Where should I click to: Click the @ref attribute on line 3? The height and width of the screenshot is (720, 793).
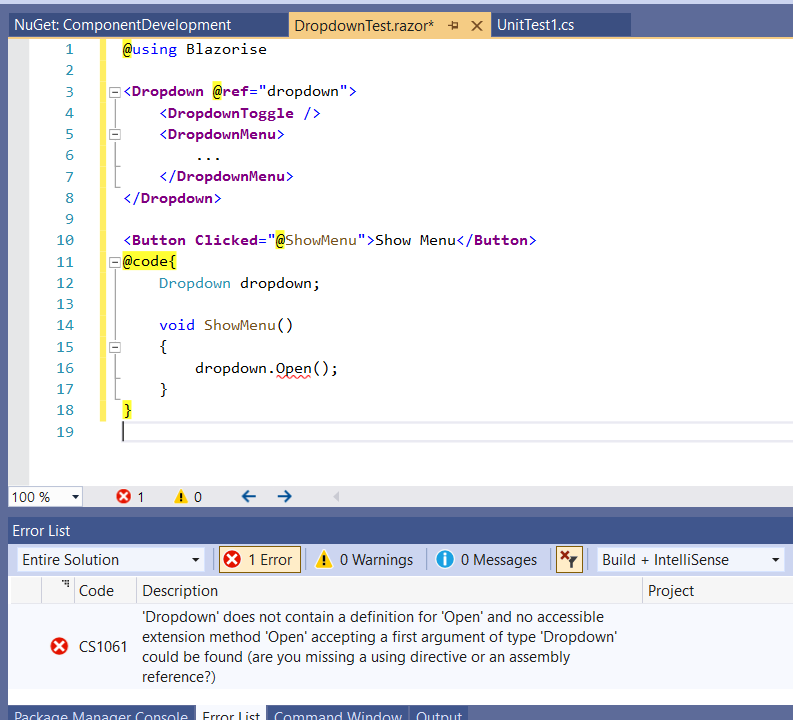(231, 92)
